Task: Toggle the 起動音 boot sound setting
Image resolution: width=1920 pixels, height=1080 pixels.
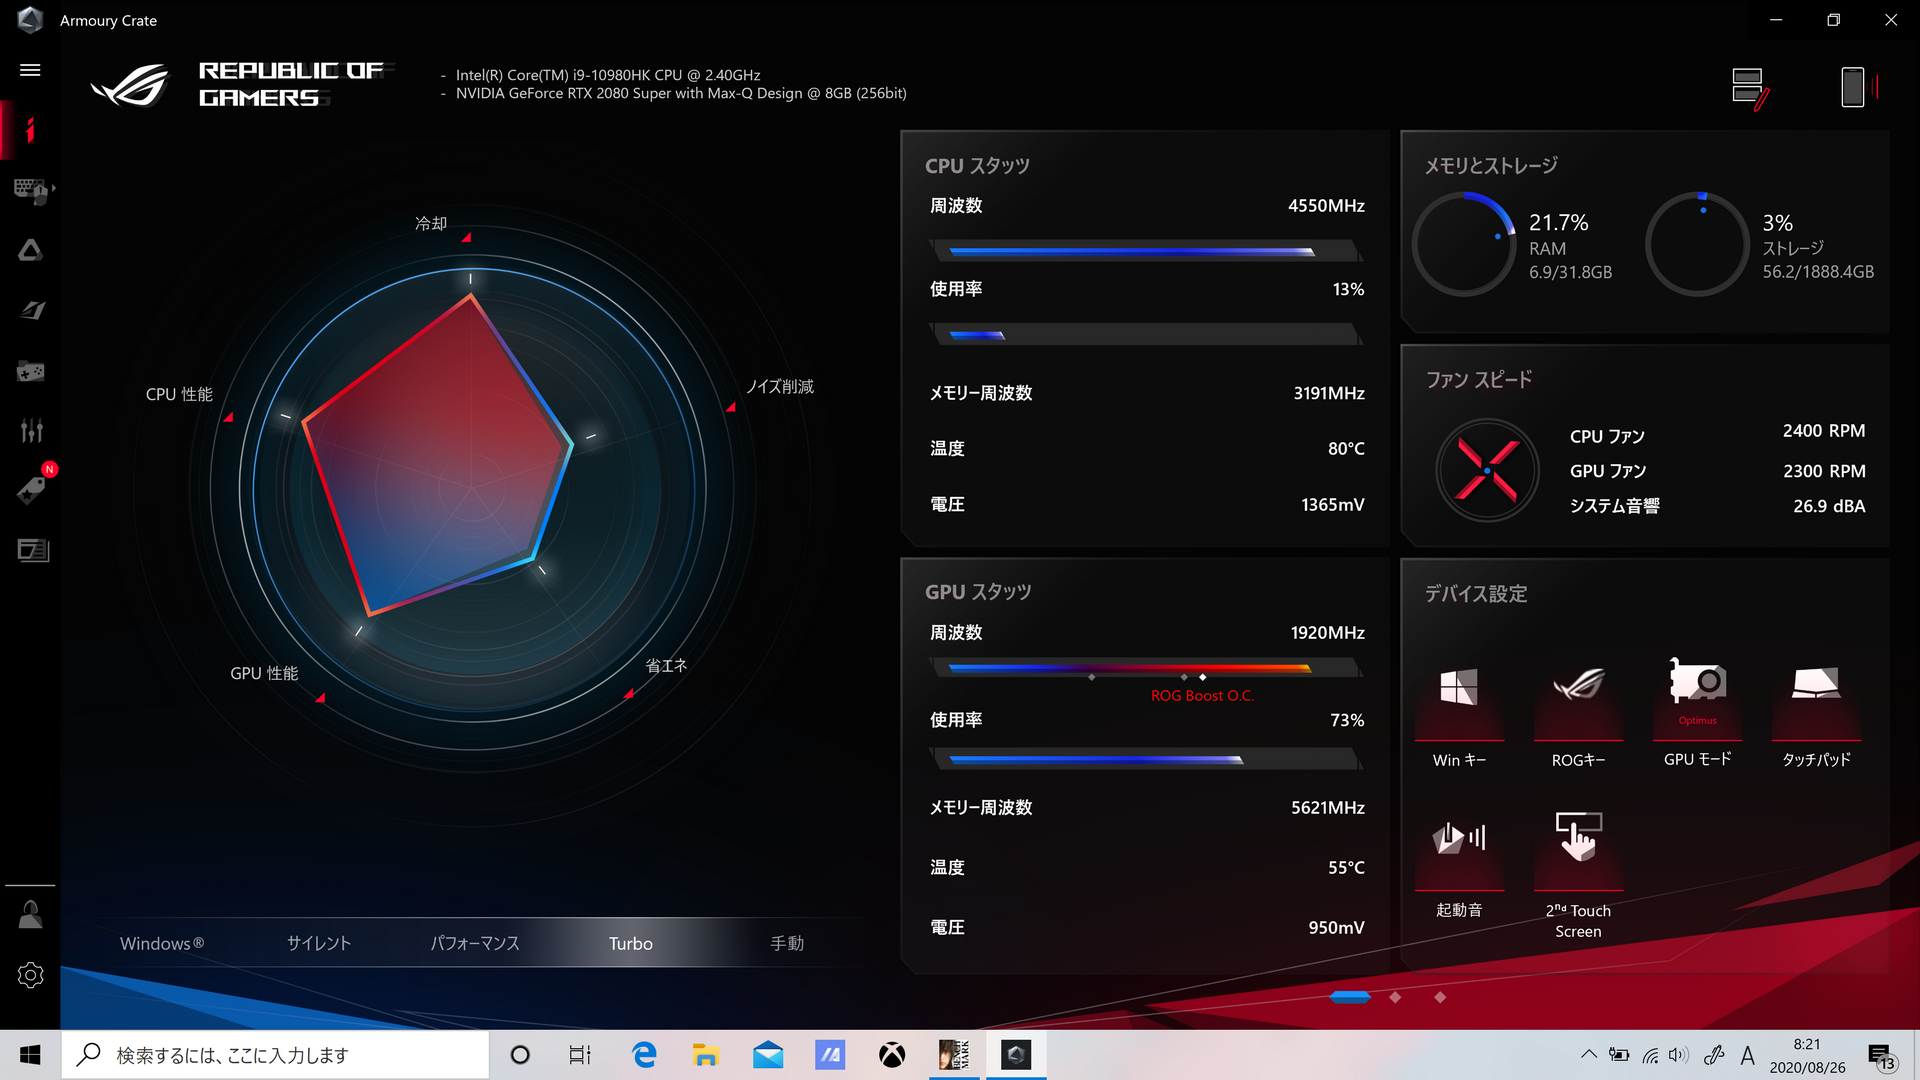Action: pyautogui.click(x=1459, y=840)
